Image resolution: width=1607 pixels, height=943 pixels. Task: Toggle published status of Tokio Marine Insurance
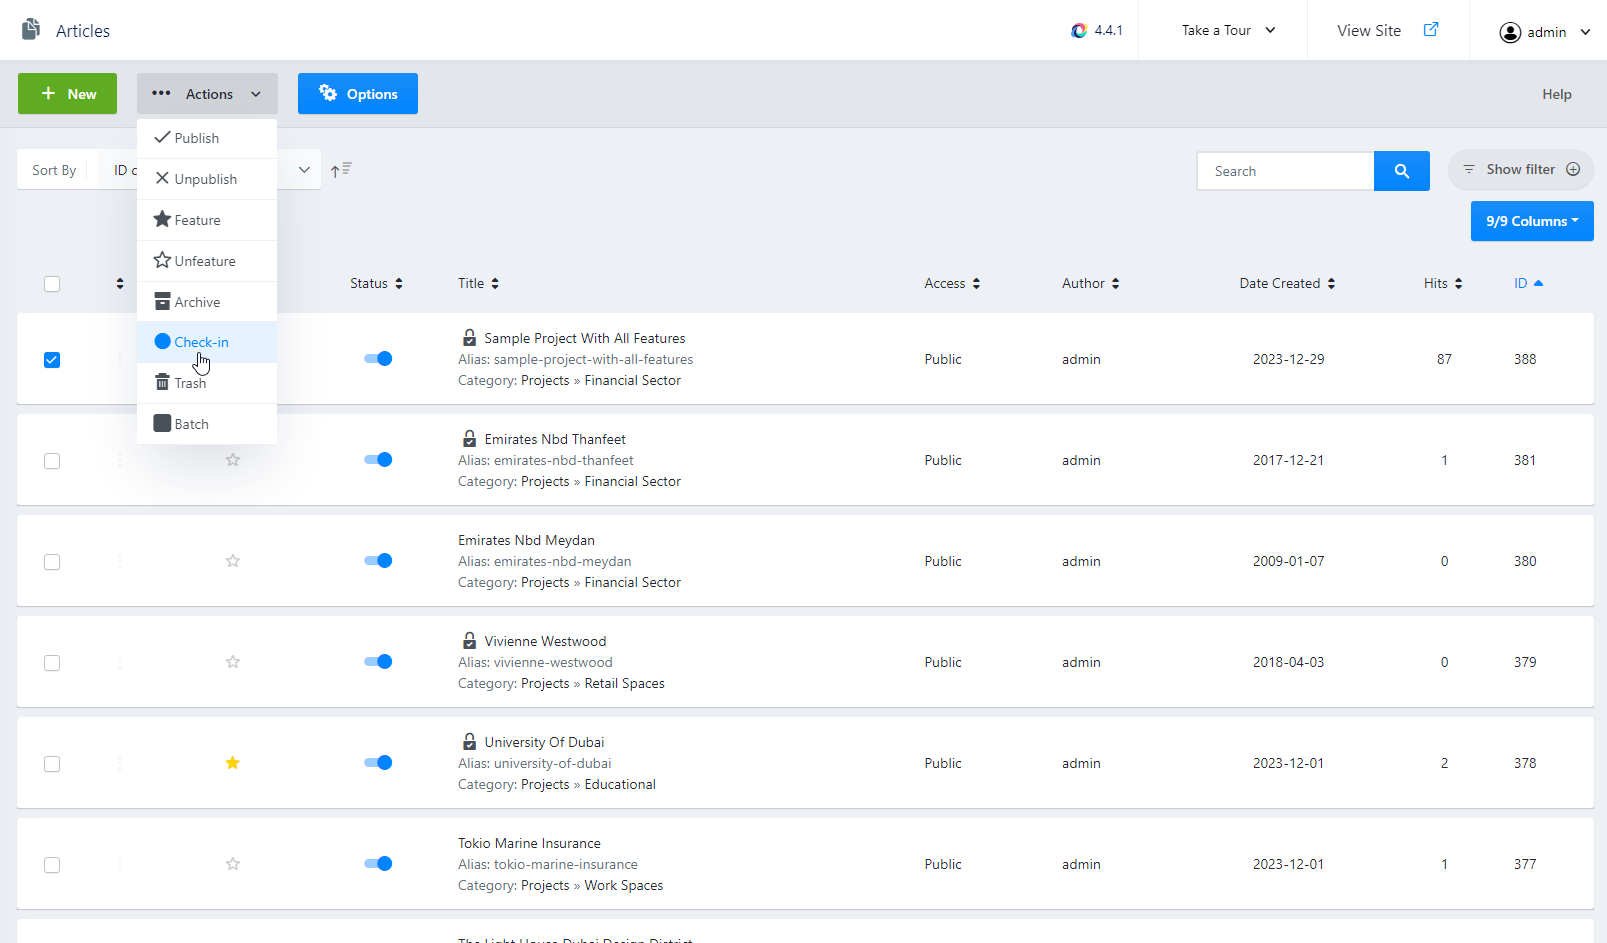378,864
